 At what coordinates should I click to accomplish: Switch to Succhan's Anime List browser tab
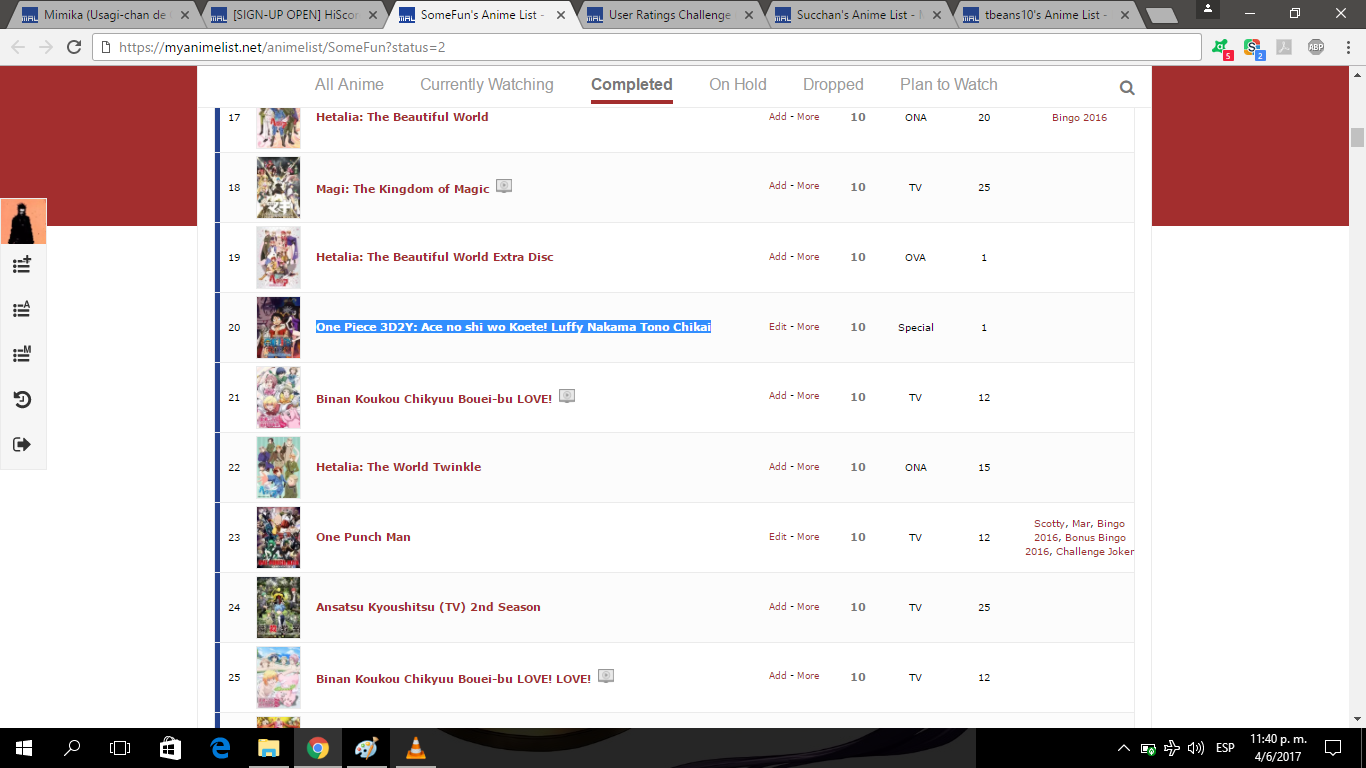(856, 15)
